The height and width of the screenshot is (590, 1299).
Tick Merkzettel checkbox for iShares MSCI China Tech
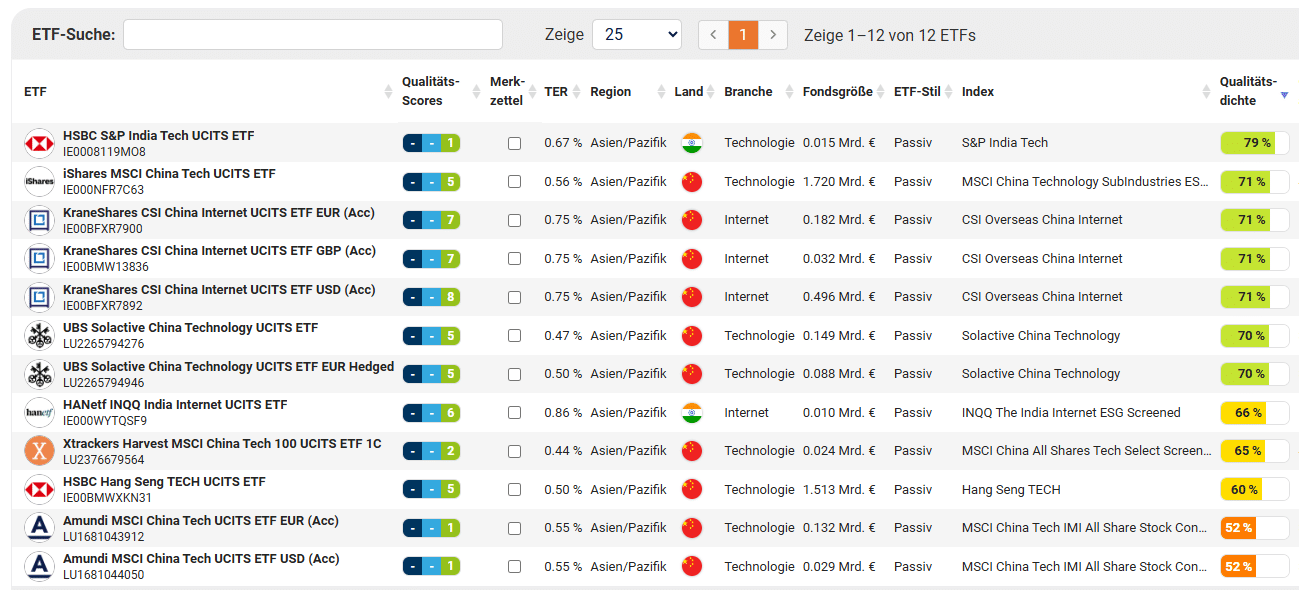pos(514,182)
